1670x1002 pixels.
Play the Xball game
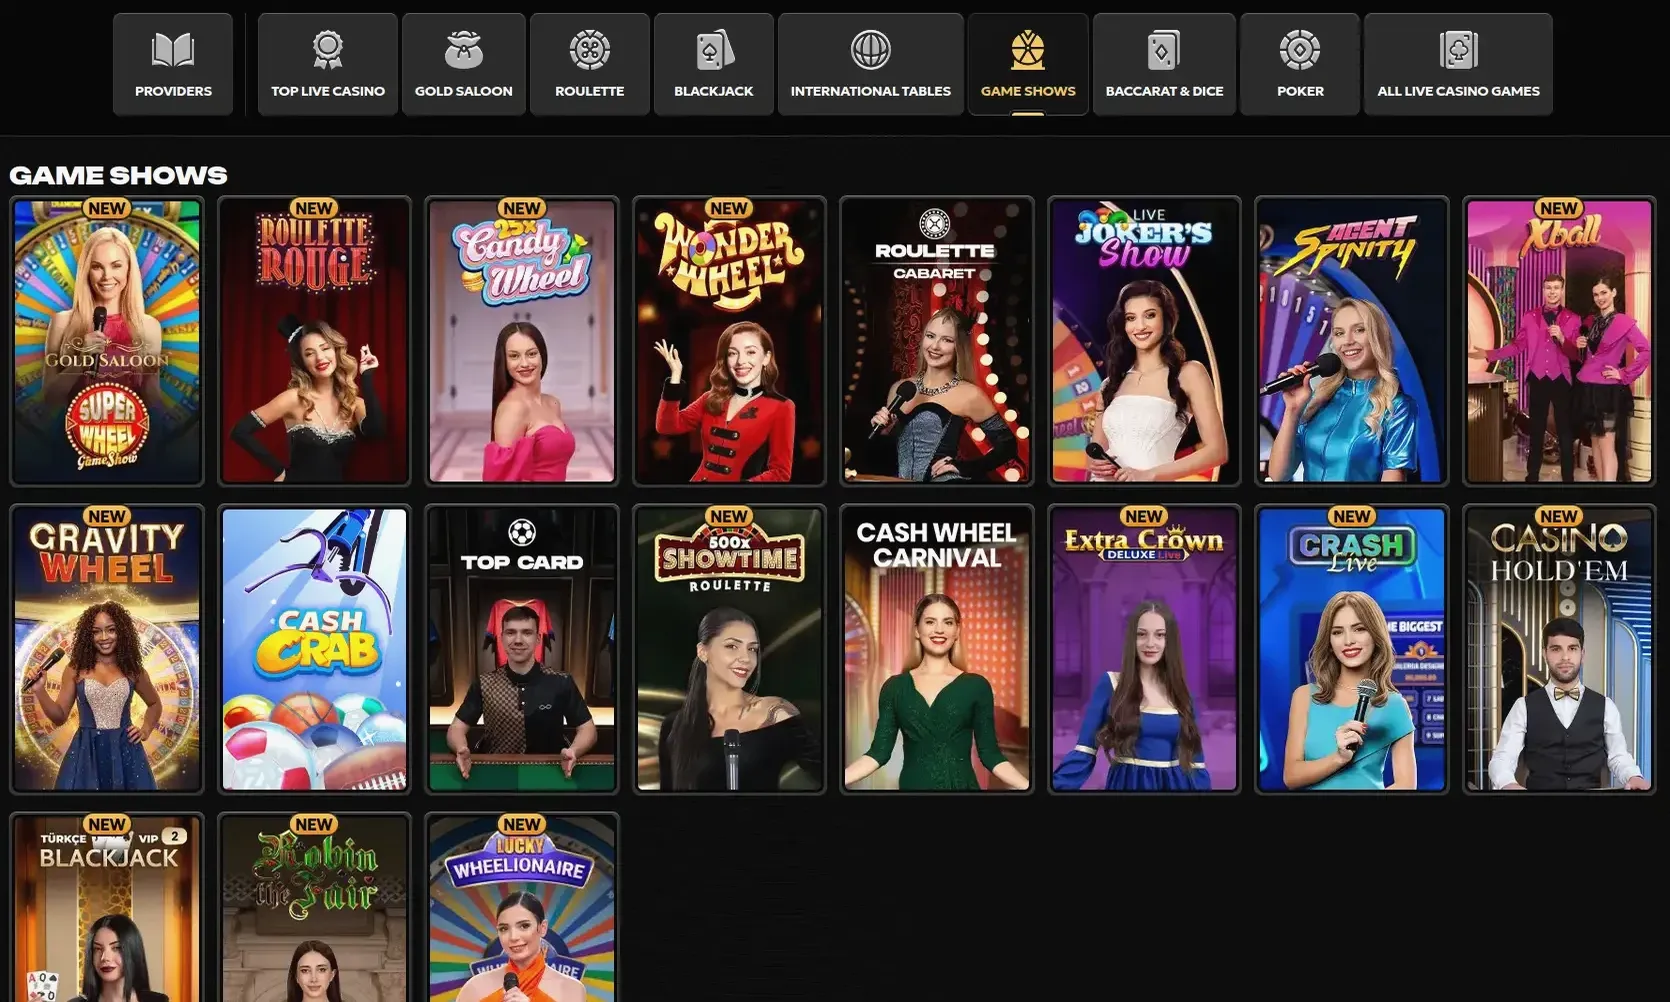(x=1560, y=341)
